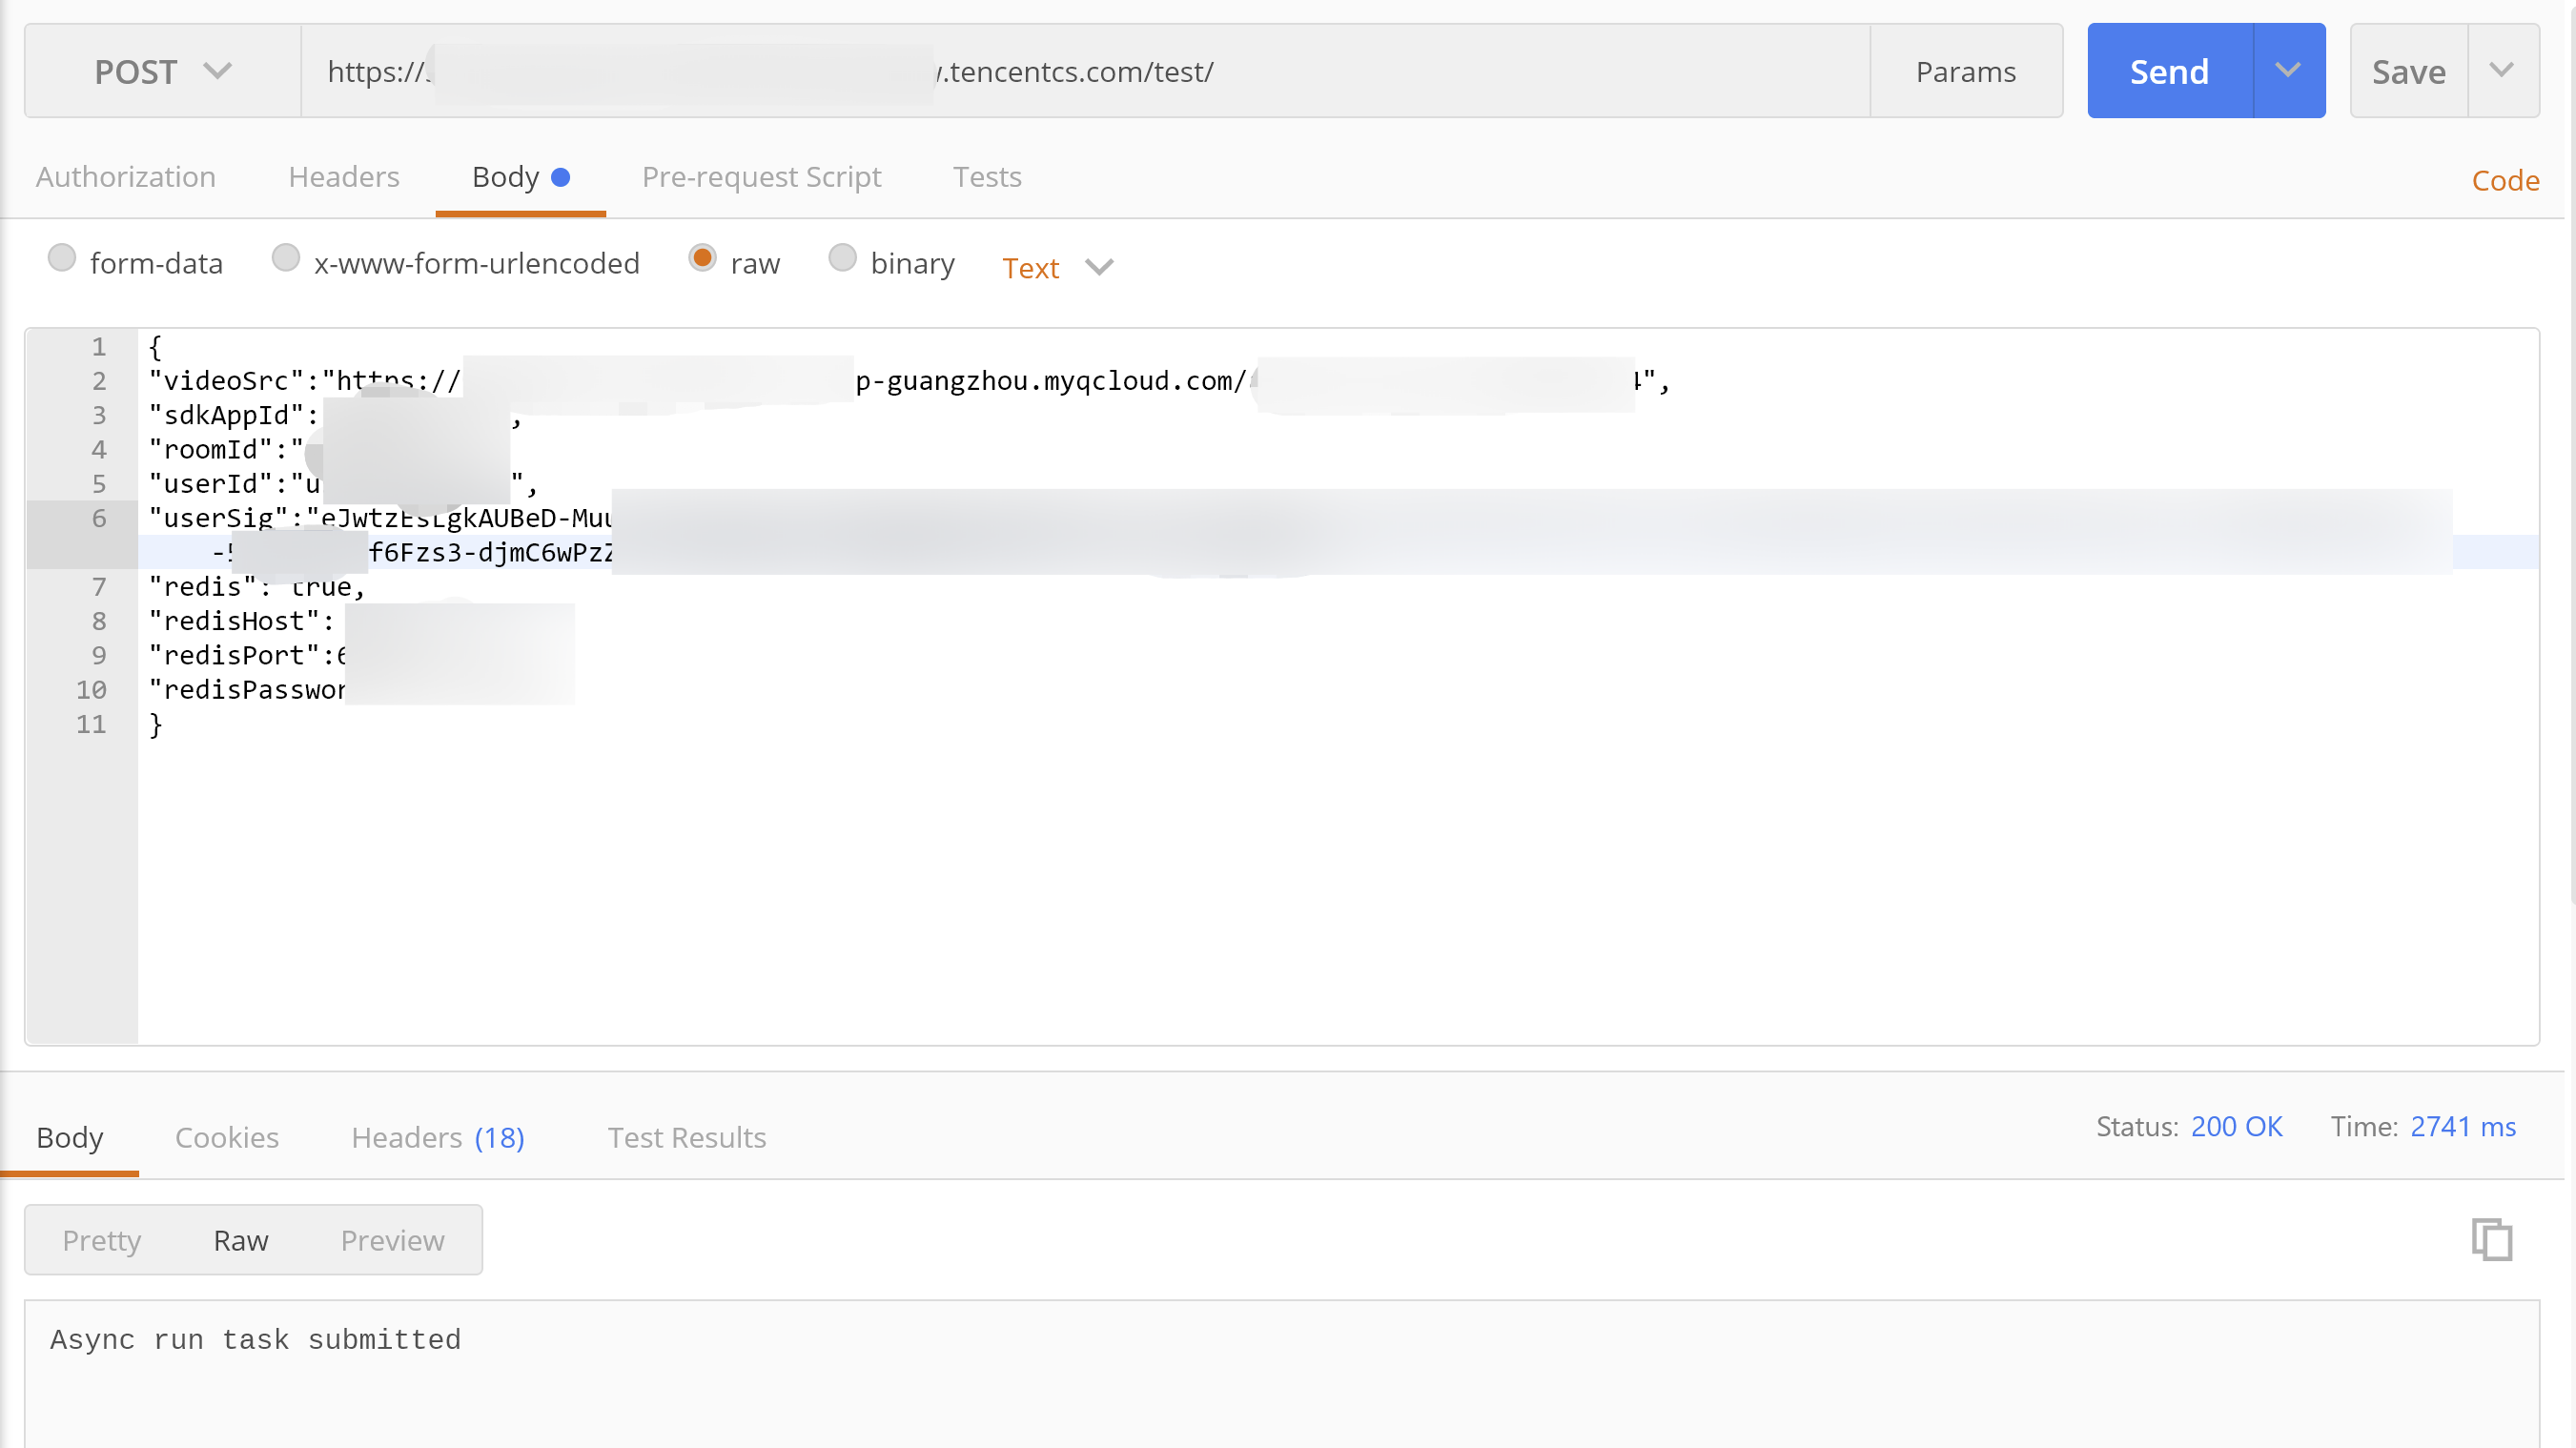Copy response to clipboard icon
2576x1448 pixels.
coord(2492,1240)
